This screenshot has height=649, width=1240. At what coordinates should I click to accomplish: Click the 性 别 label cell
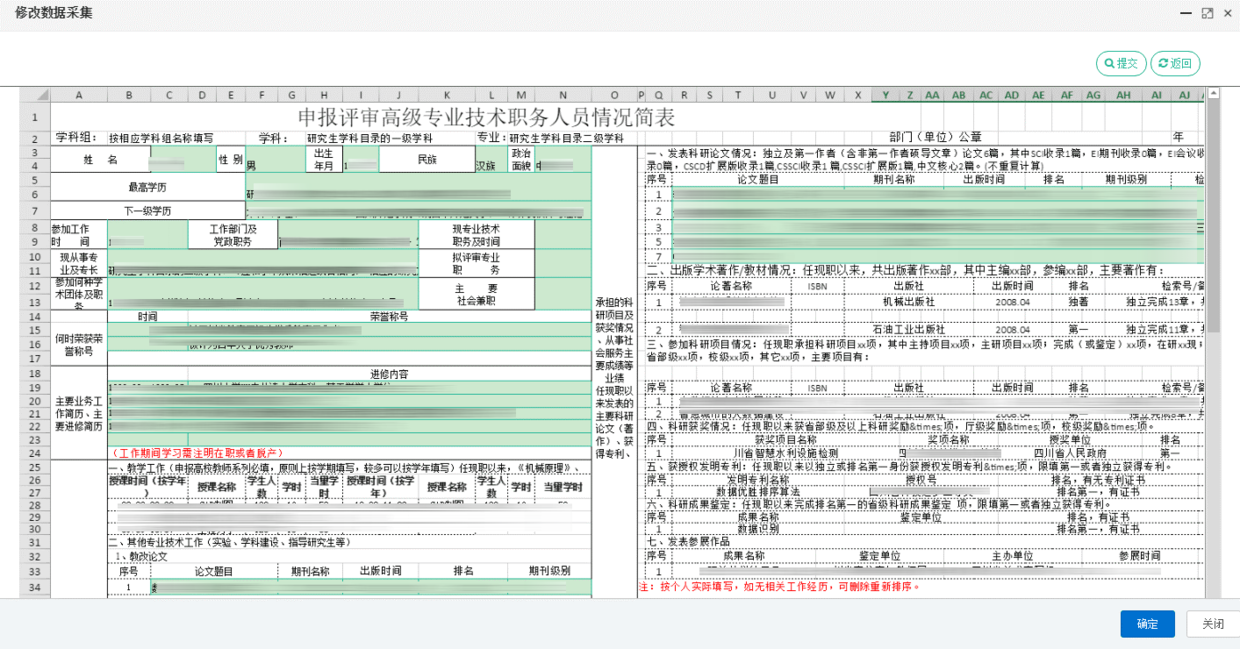pos(230,159)
